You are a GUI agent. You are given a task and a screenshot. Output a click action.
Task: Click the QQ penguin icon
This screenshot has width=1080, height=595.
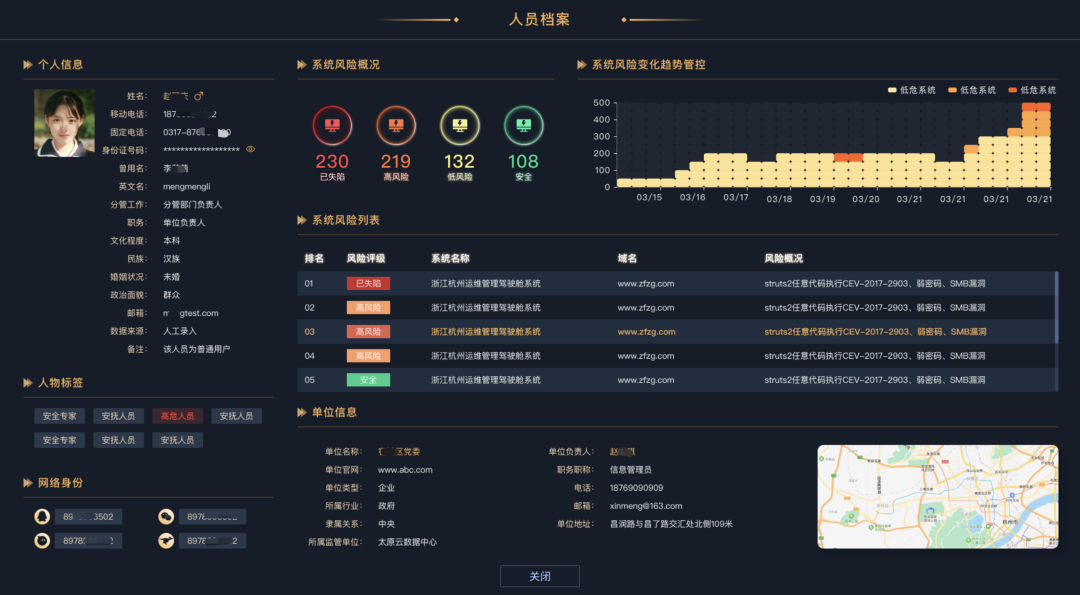point(42,517)
